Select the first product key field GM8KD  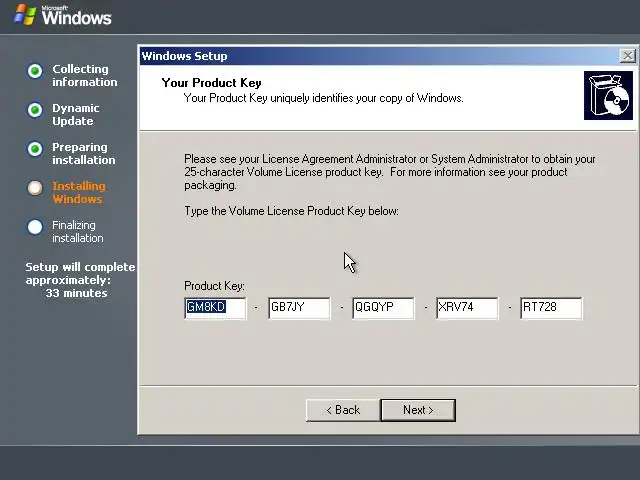215,308
